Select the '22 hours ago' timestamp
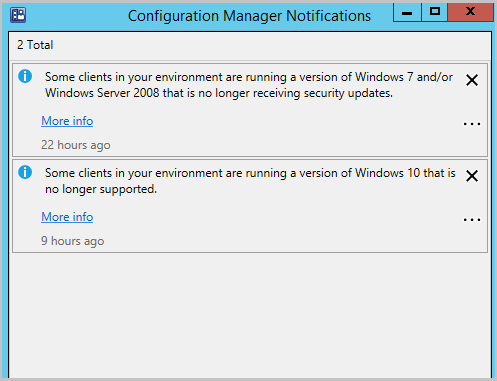Screen dimensions: 497x381 point(76,145)
